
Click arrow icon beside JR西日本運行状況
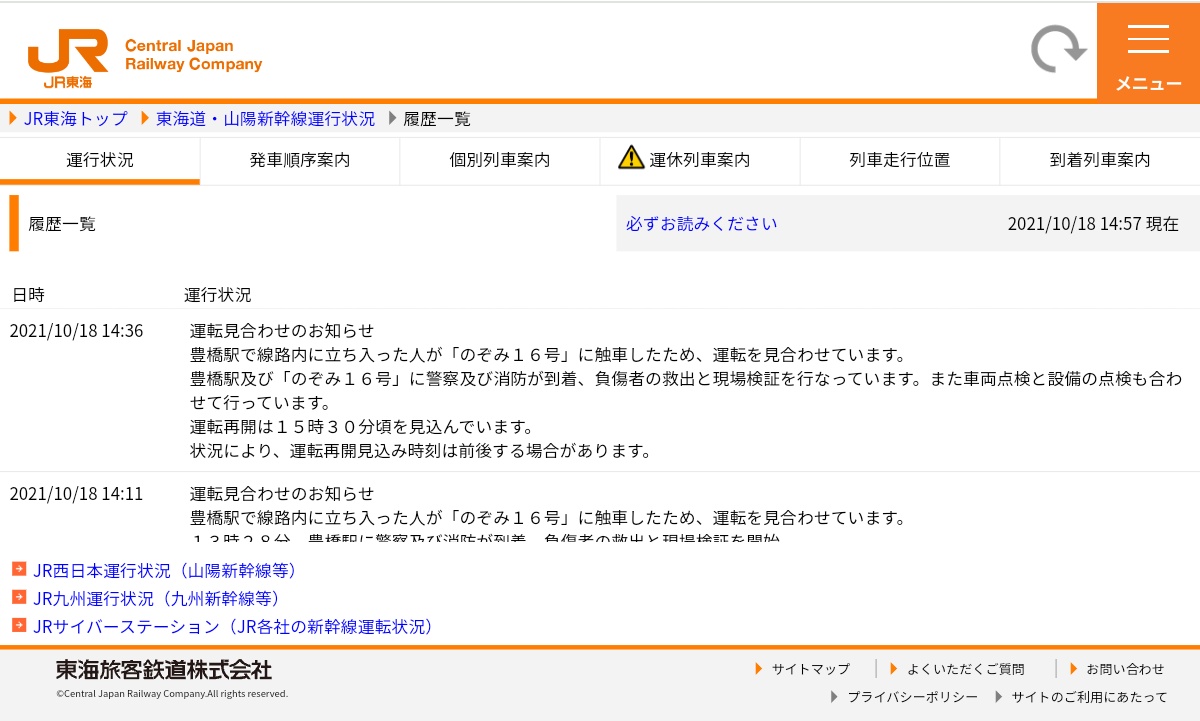[19, 569]
